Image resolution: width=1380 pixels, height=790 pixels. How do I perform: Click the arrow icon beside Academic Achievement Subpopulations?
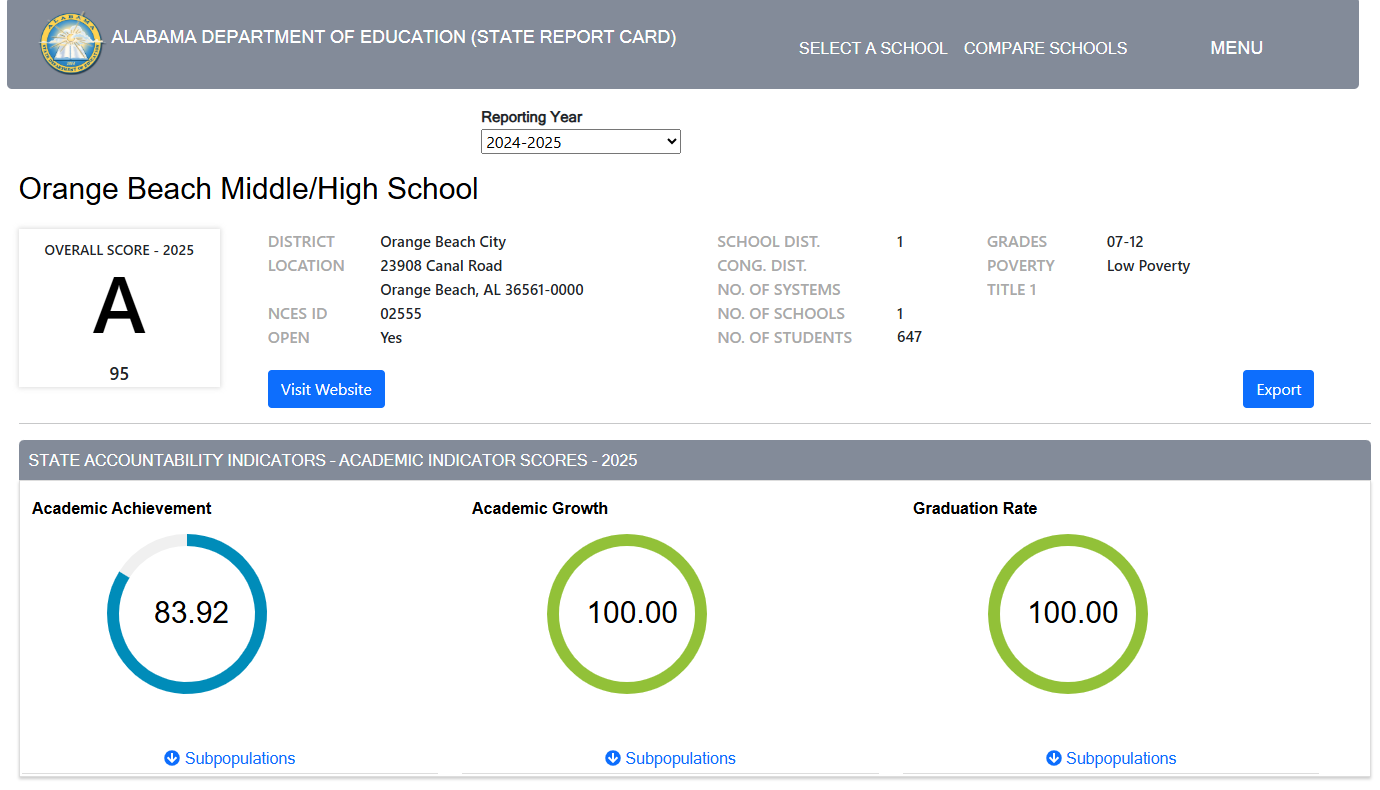pos(170,758)
